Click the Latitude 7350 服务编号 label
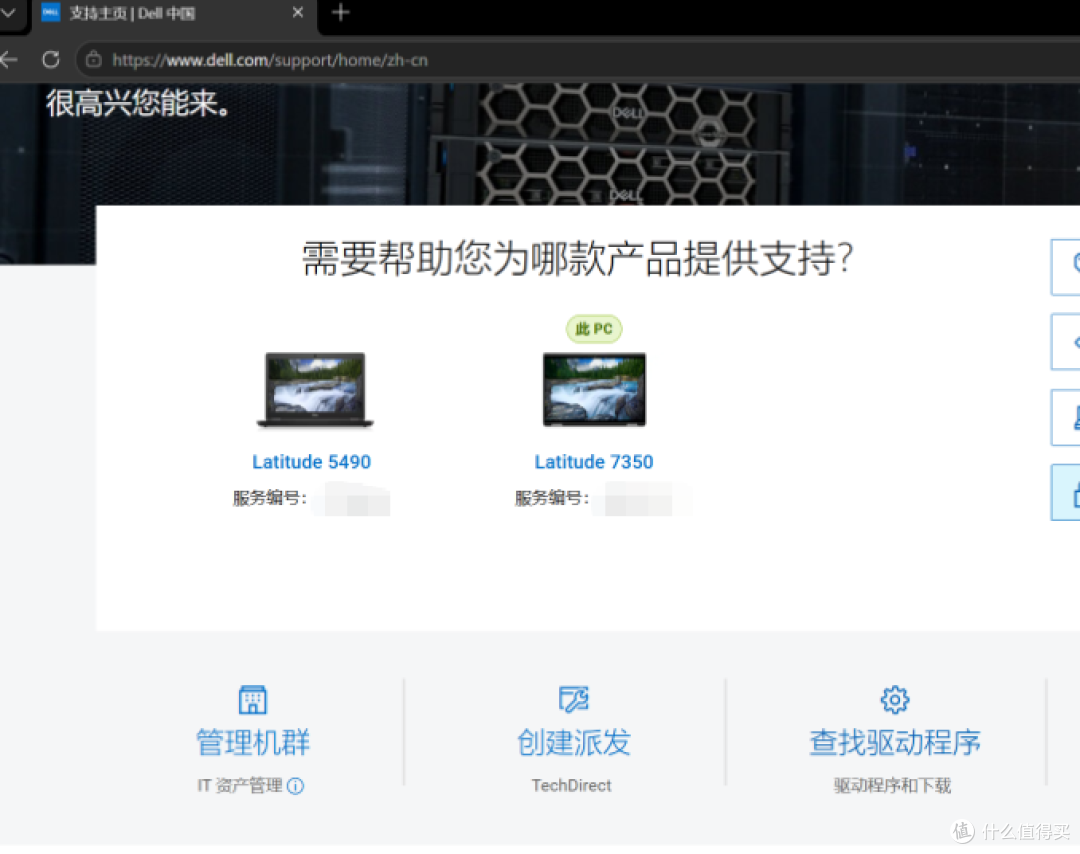 (552, 498)
